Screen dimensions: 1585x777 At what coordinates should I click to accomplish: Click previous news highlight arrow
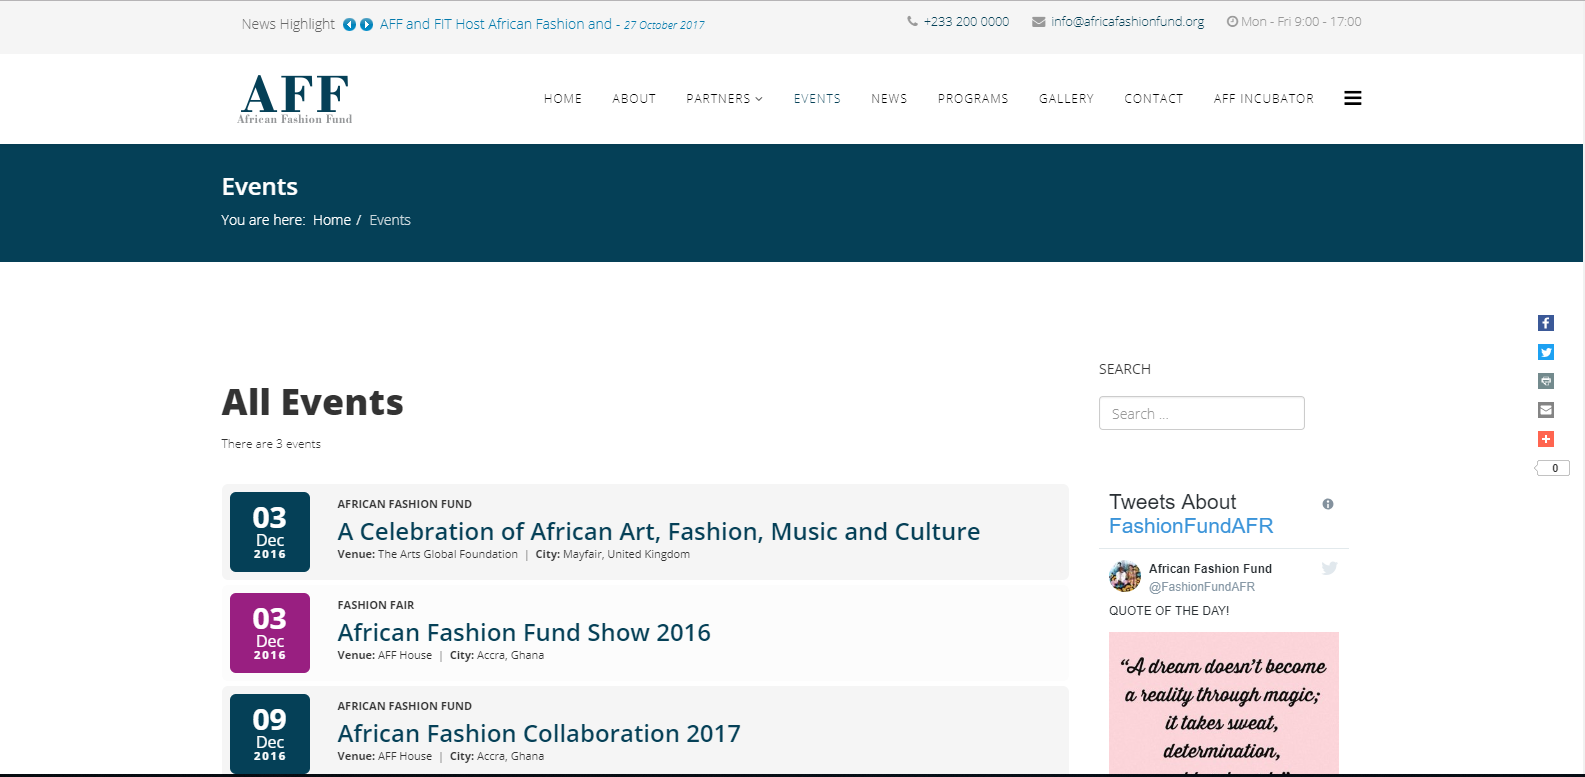(349, 25)
